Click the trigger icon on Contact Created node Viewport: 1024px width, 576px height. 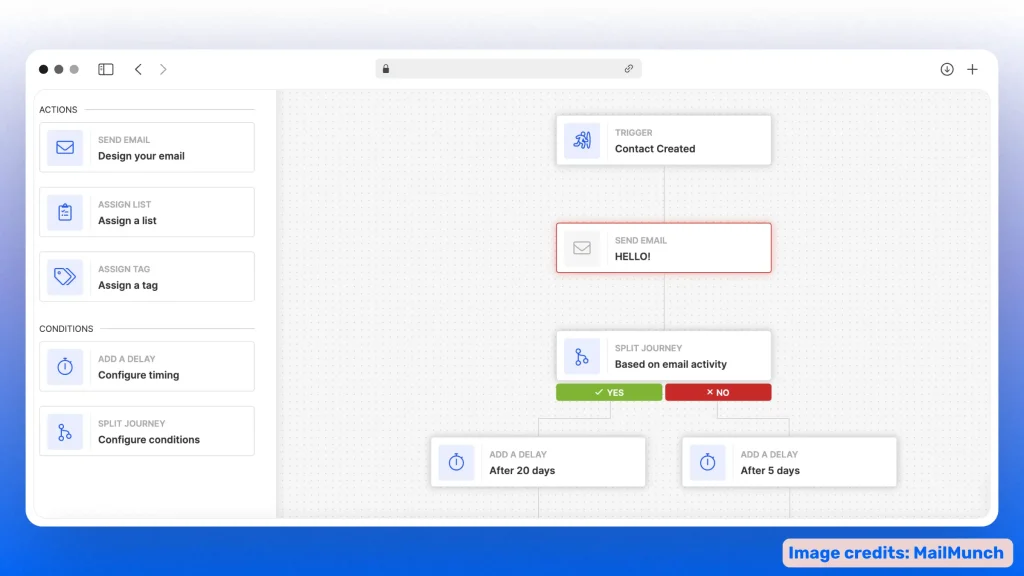click(582, 140)
